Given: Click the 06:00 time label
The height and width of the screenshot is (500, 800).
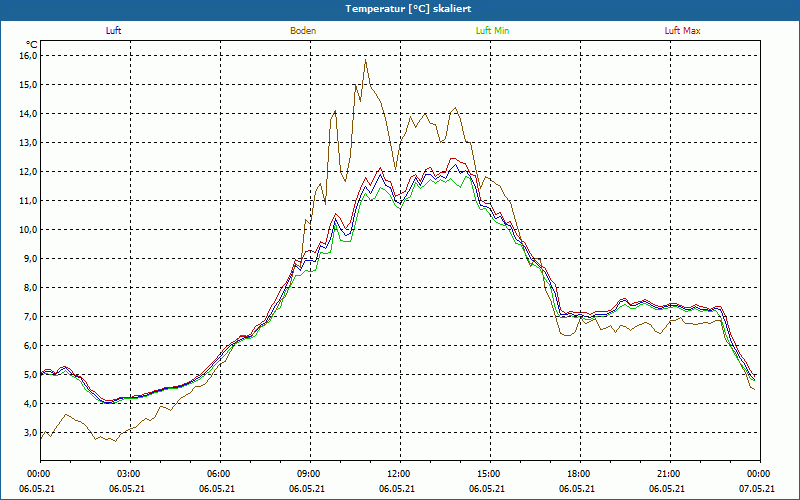Looking at the screenshot, I should click(x=220, y=474).
